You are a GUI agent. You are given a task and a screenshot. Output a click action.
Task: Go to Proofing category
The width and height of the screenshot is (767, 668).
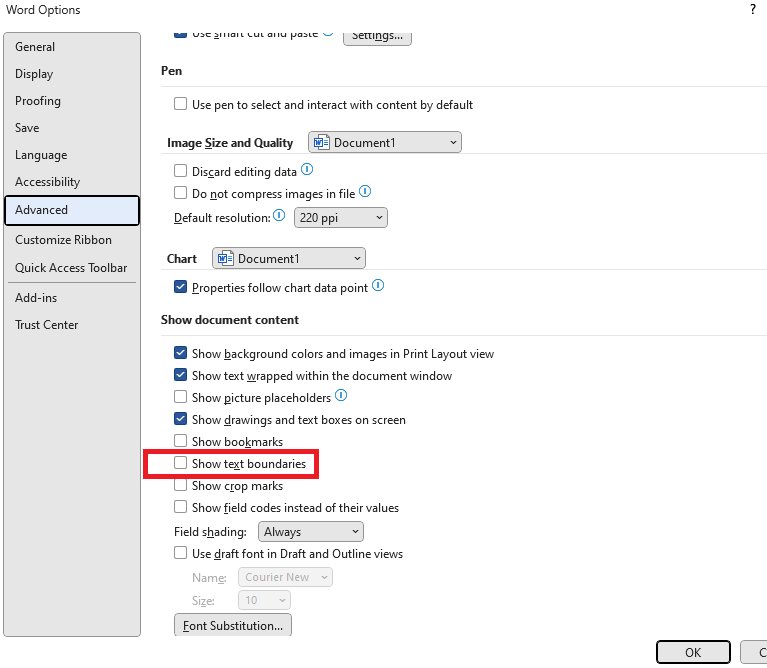pos(72,101)
